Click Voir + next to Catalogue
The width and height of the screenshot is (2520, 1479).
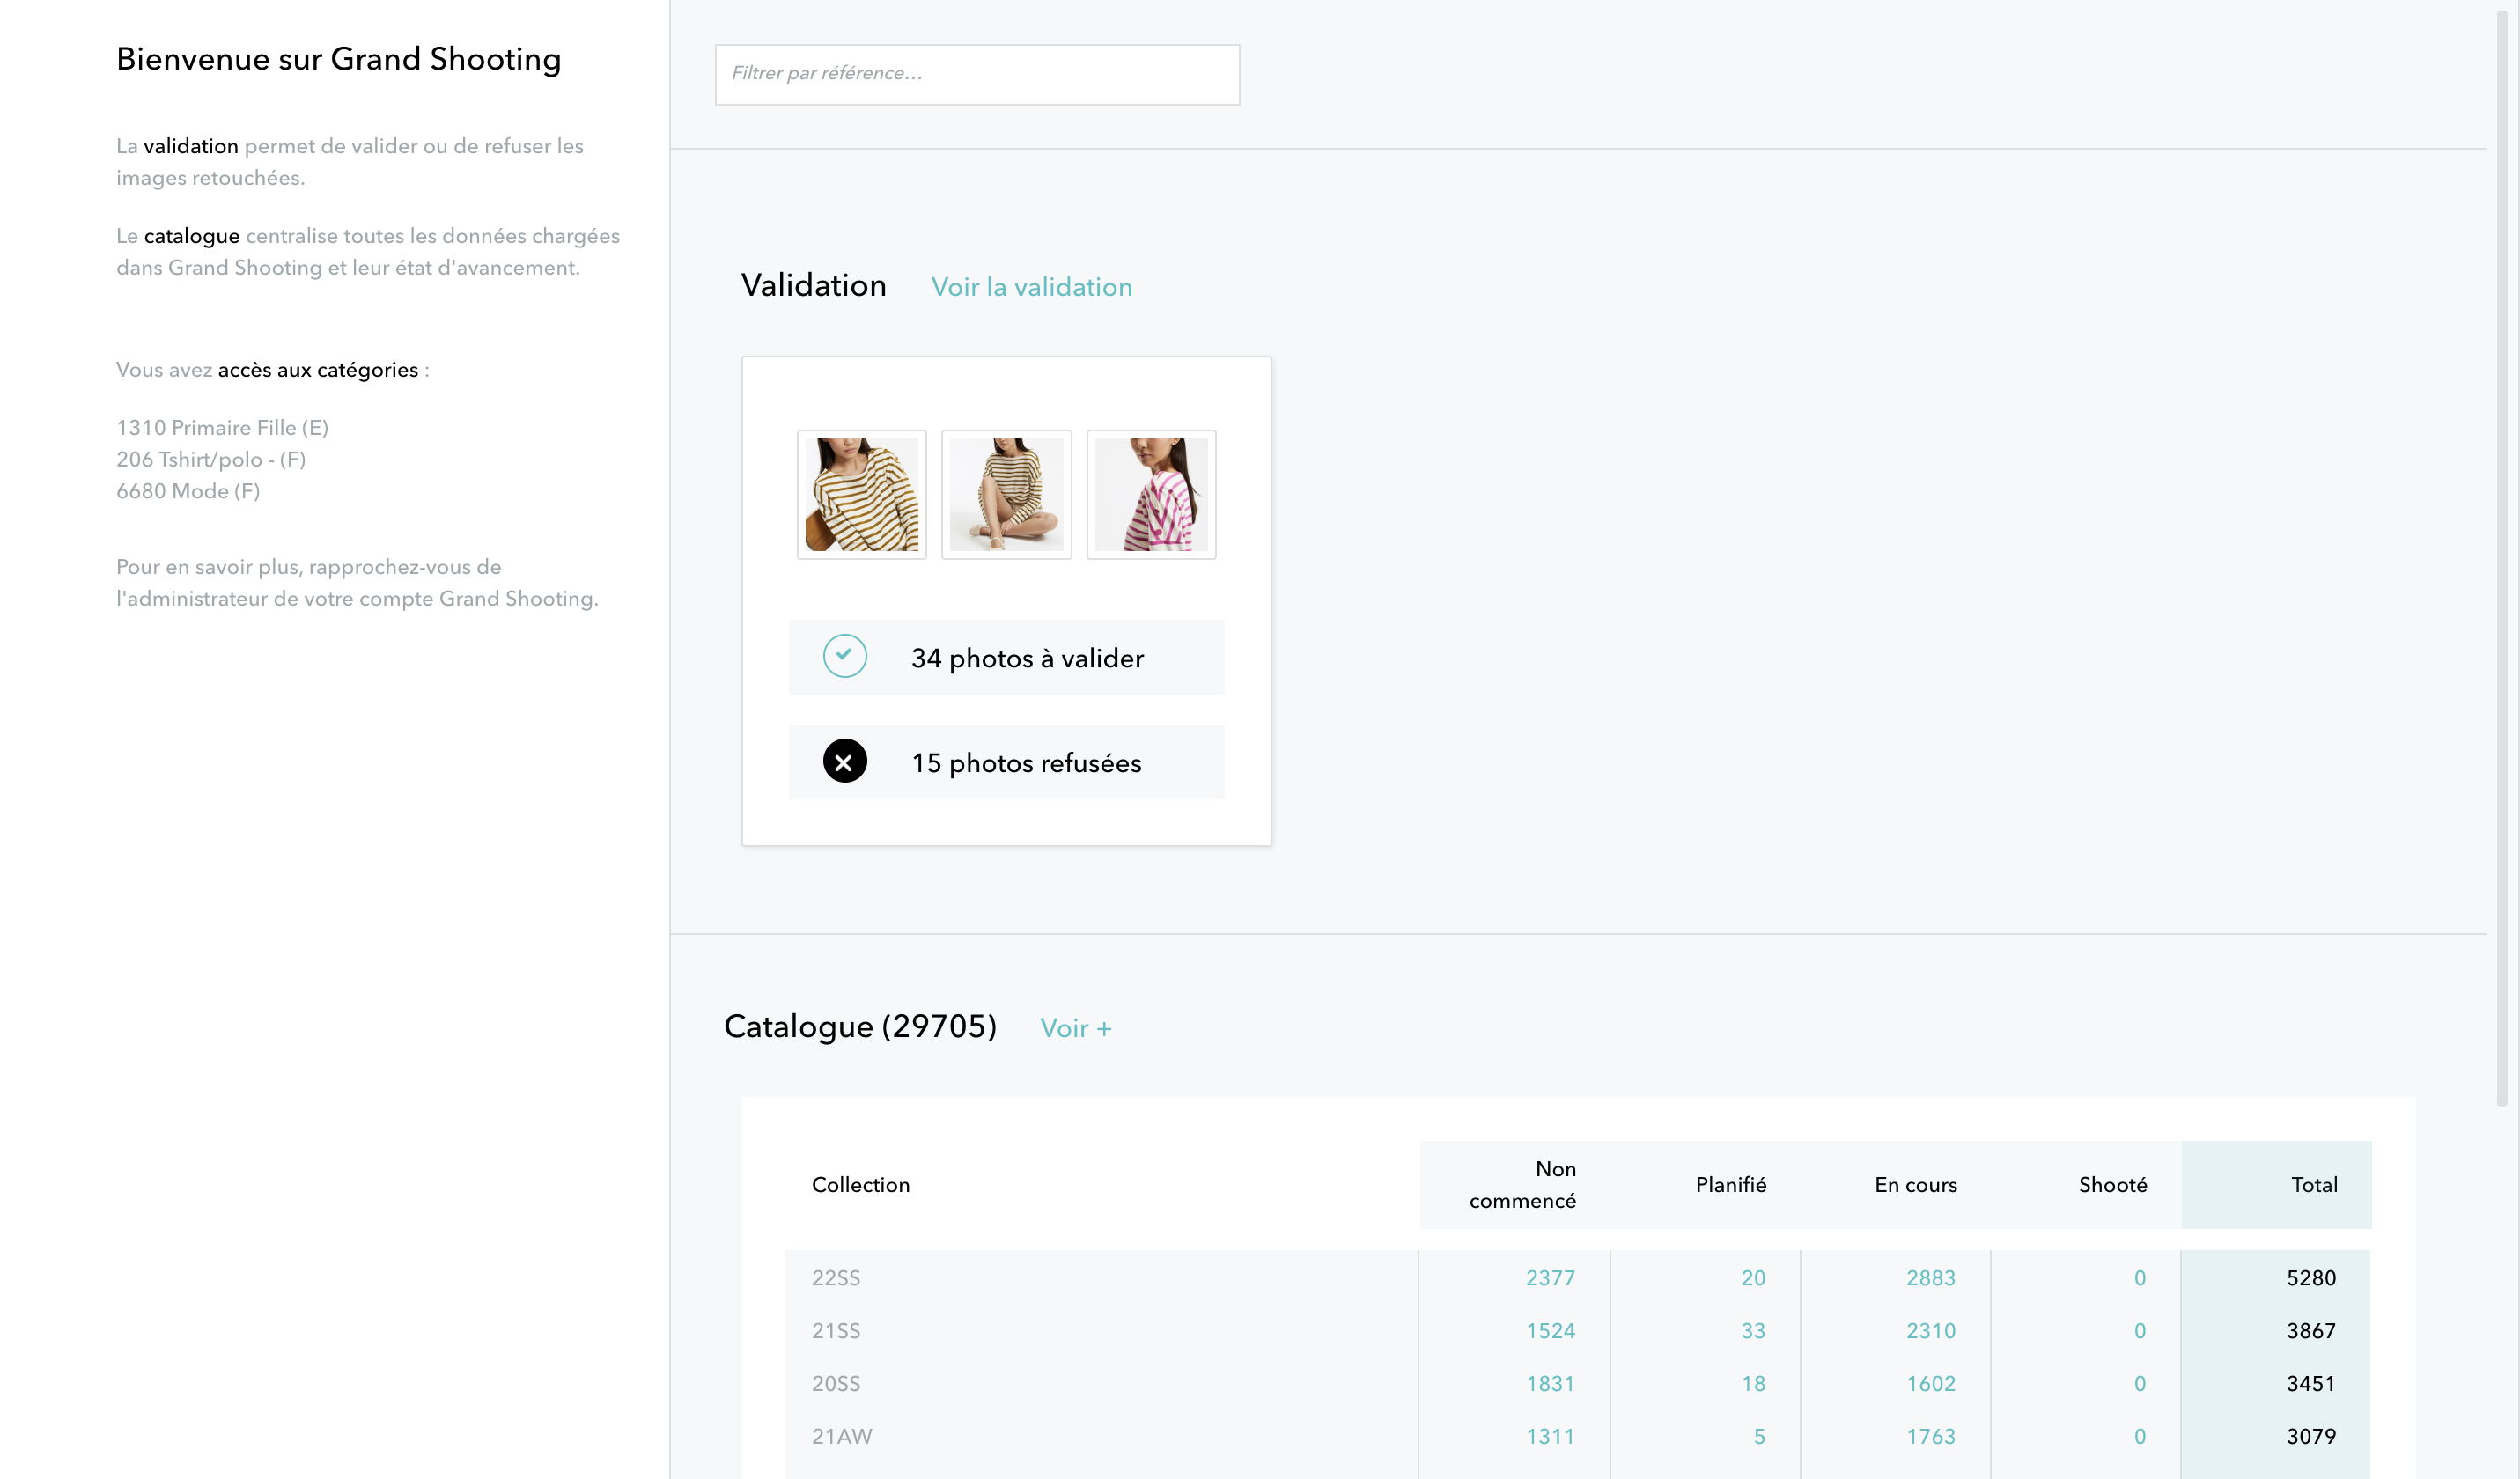click(x=1075, y=1028)
